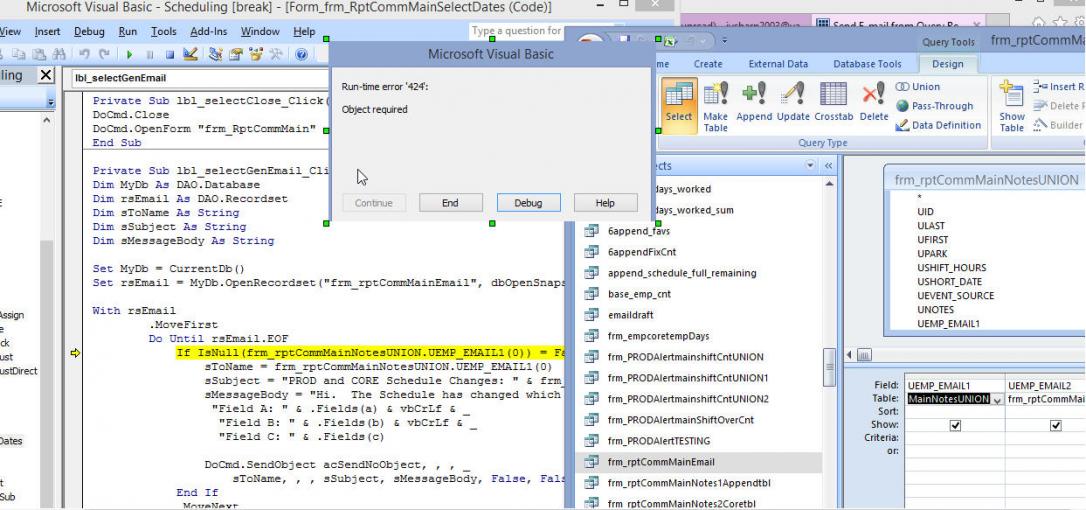Click the 'Type a question for help' box
The height and width of the screenshot is (510, 1086).
(517, 31)
